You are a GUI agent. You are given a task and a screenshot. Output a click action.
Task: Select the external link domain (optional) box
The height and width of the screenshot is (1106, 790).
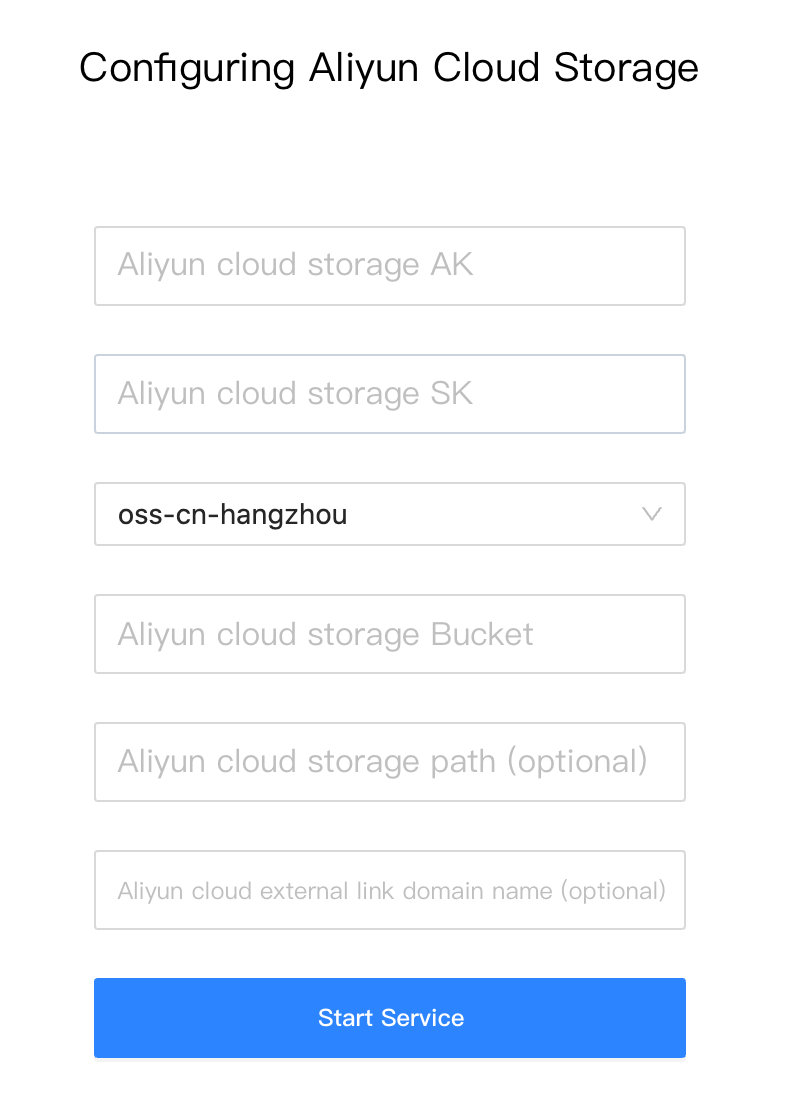389,890
